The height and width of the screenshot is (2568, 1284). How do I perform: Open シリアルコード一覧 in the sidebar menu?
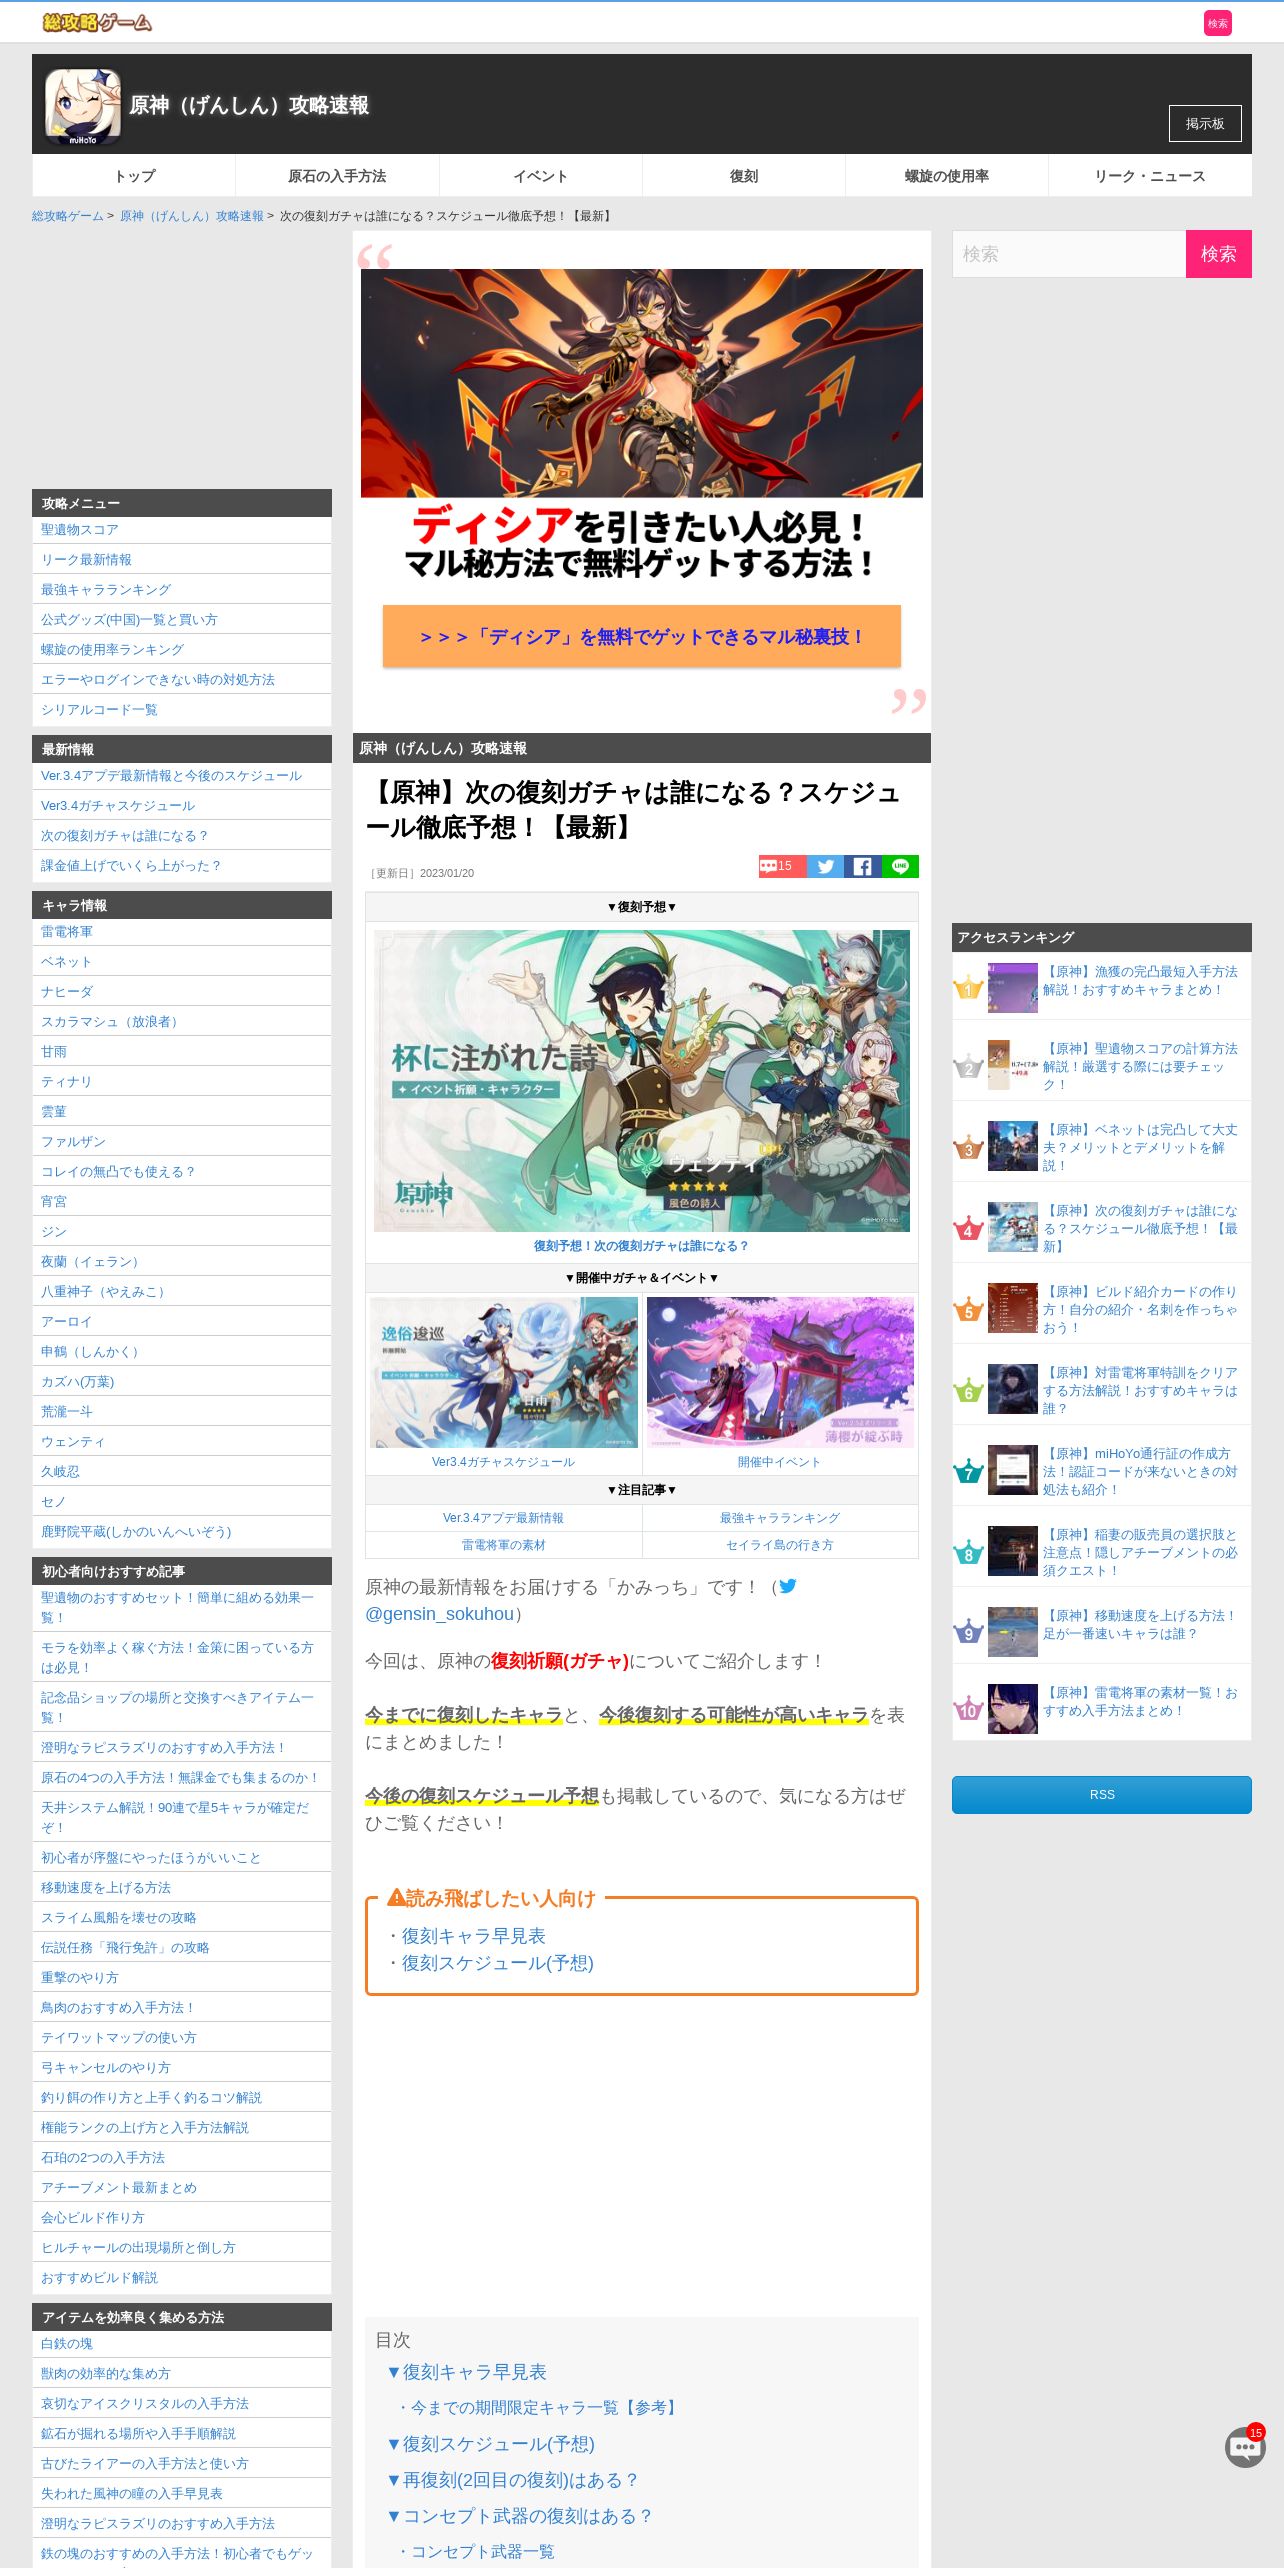pyautogui.click(x=99, y=710)
